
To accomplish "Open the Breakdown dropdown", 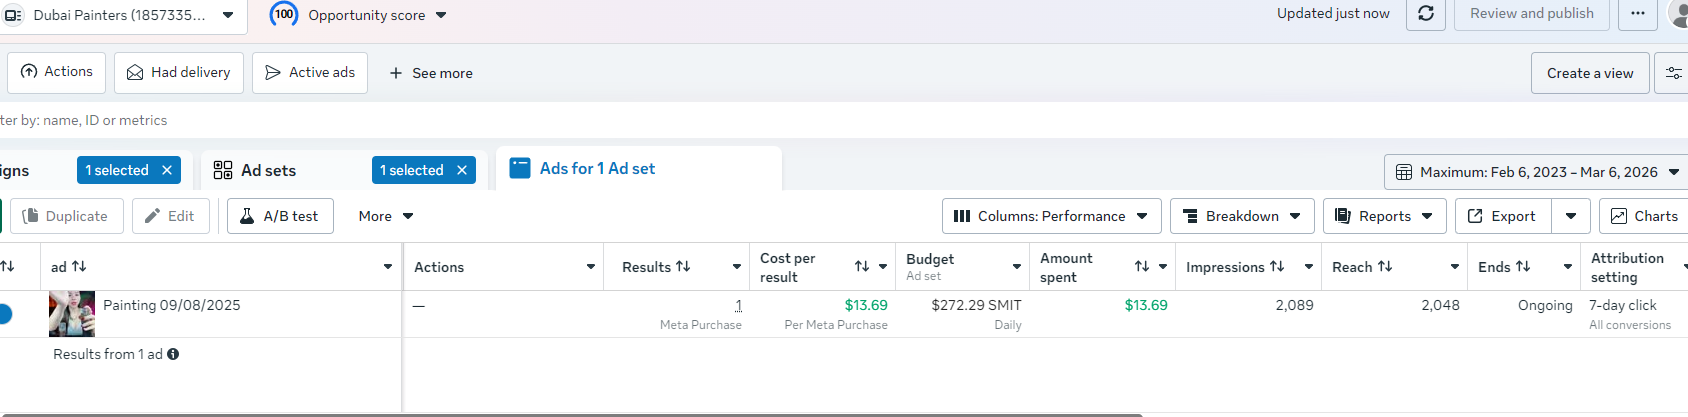I will click(1242, 216).
